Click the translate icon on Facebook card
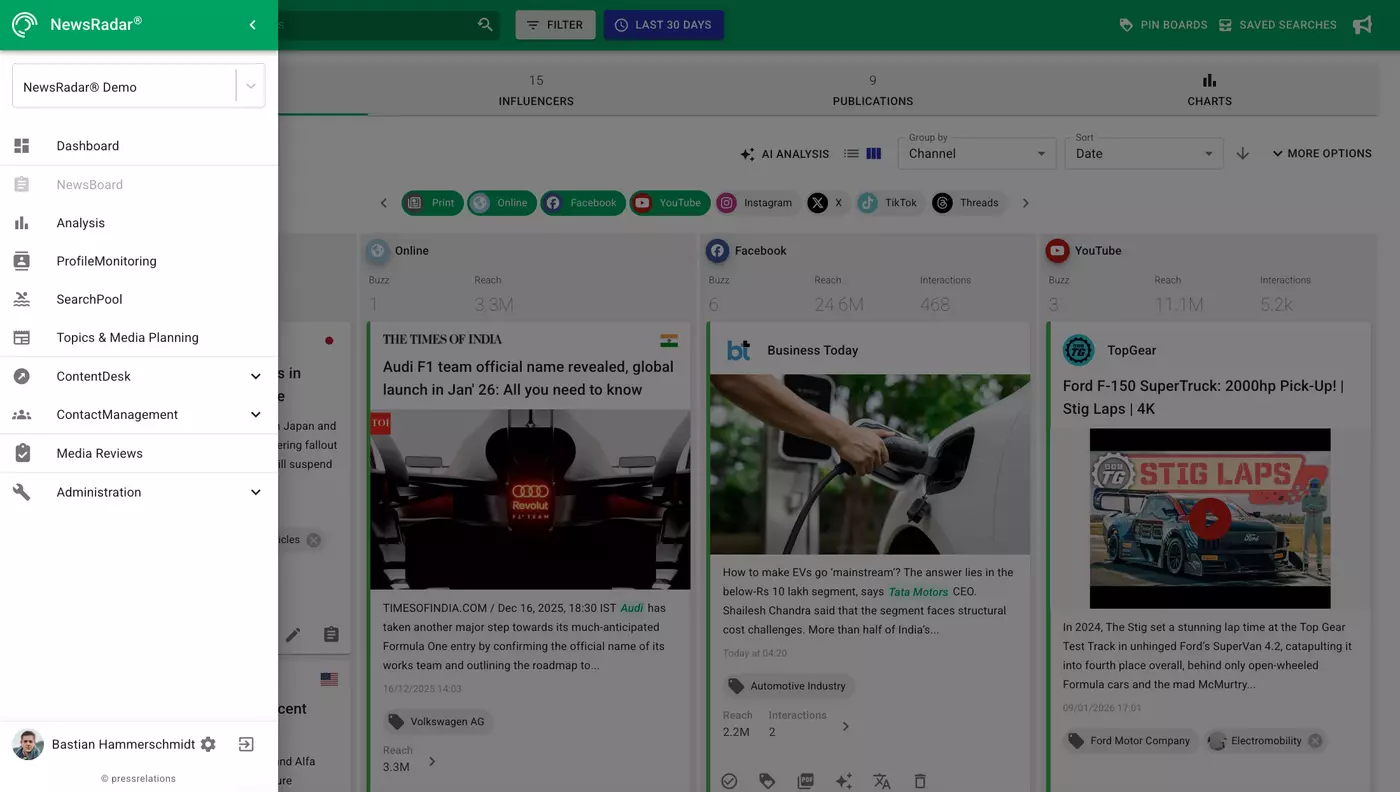The image size is (1400, 792). 881,781
